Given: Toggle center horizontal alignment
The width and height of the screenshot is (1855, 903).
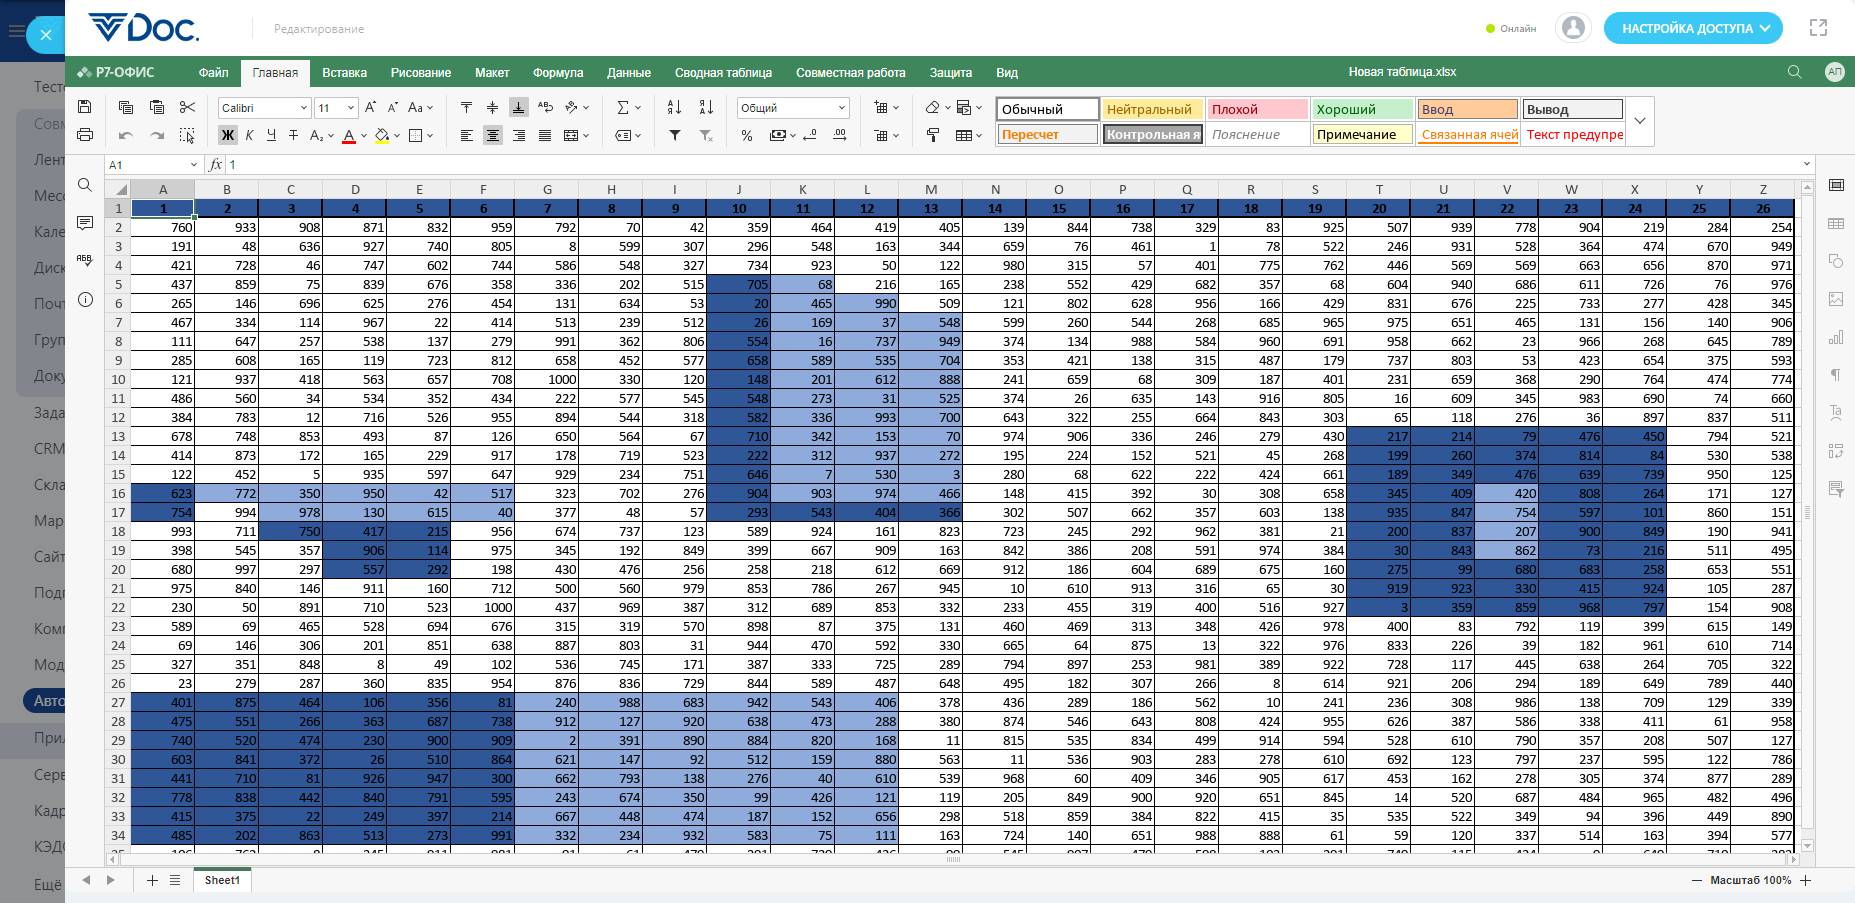Looking at the screenshot, I should tap(493, 135).
